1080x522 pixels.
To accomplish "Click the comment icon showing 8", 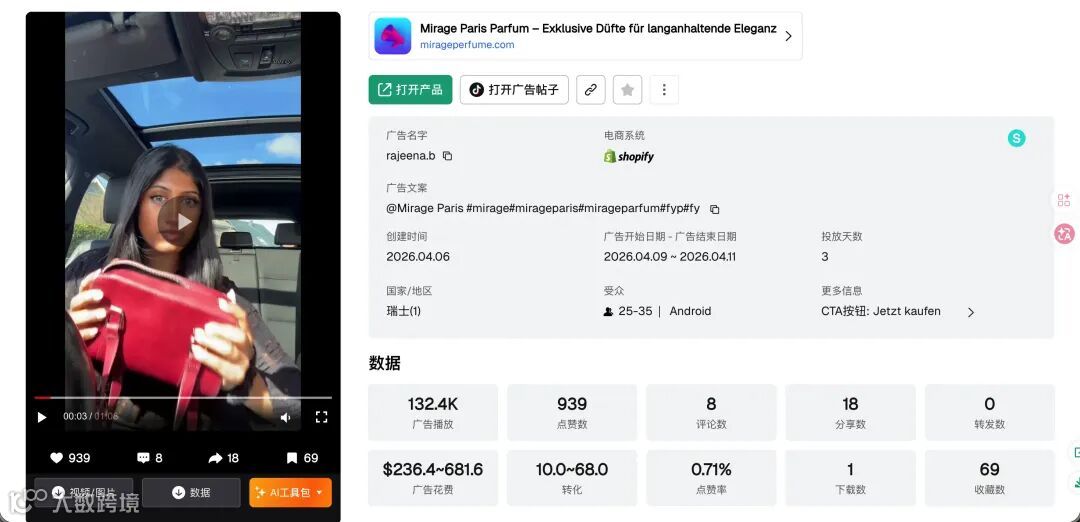I will tap(143, 458).
